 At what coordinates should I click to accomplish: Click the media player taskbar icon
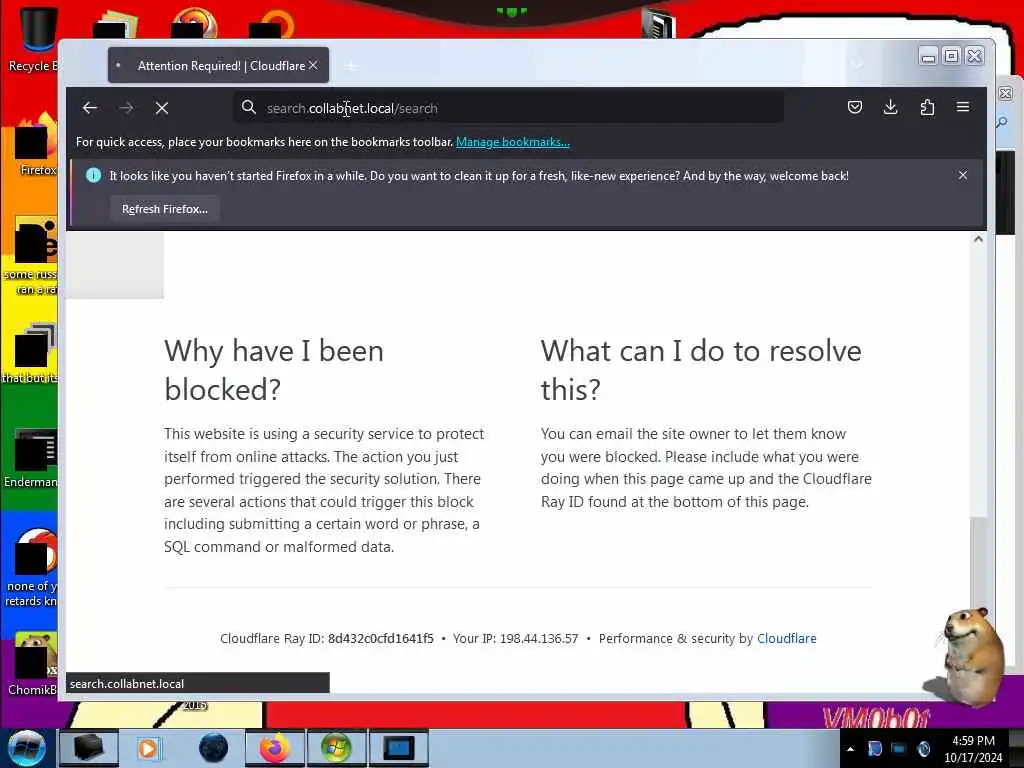148,748
